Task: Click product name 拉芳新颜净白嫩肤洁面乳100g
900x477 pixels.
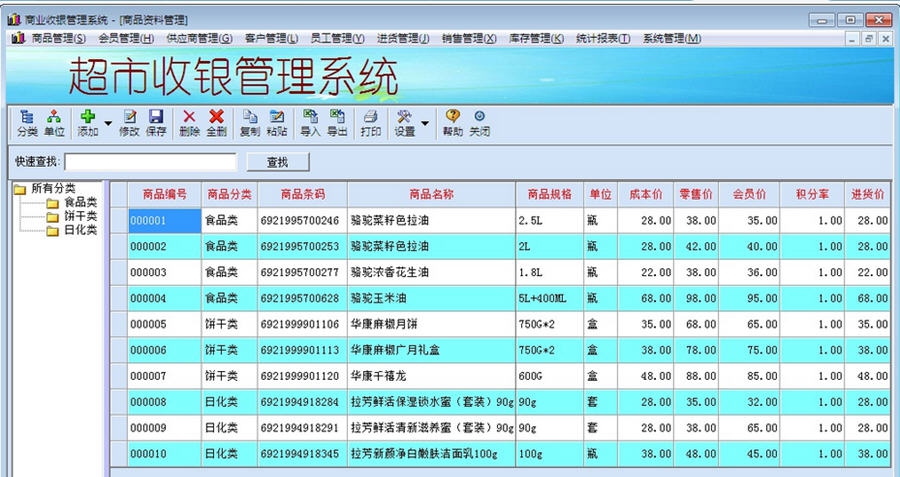Action: click(x=432, y=454)
